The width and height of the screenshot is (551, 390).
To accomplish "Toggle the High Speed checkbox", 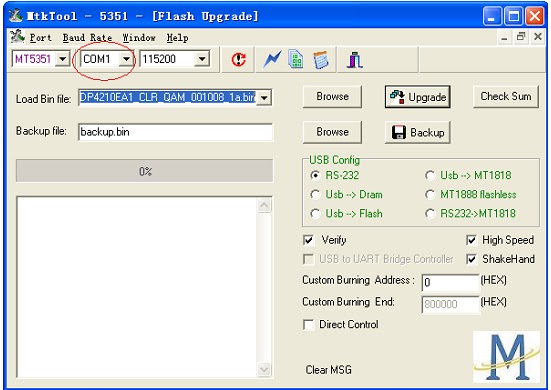I will point(471,240).
